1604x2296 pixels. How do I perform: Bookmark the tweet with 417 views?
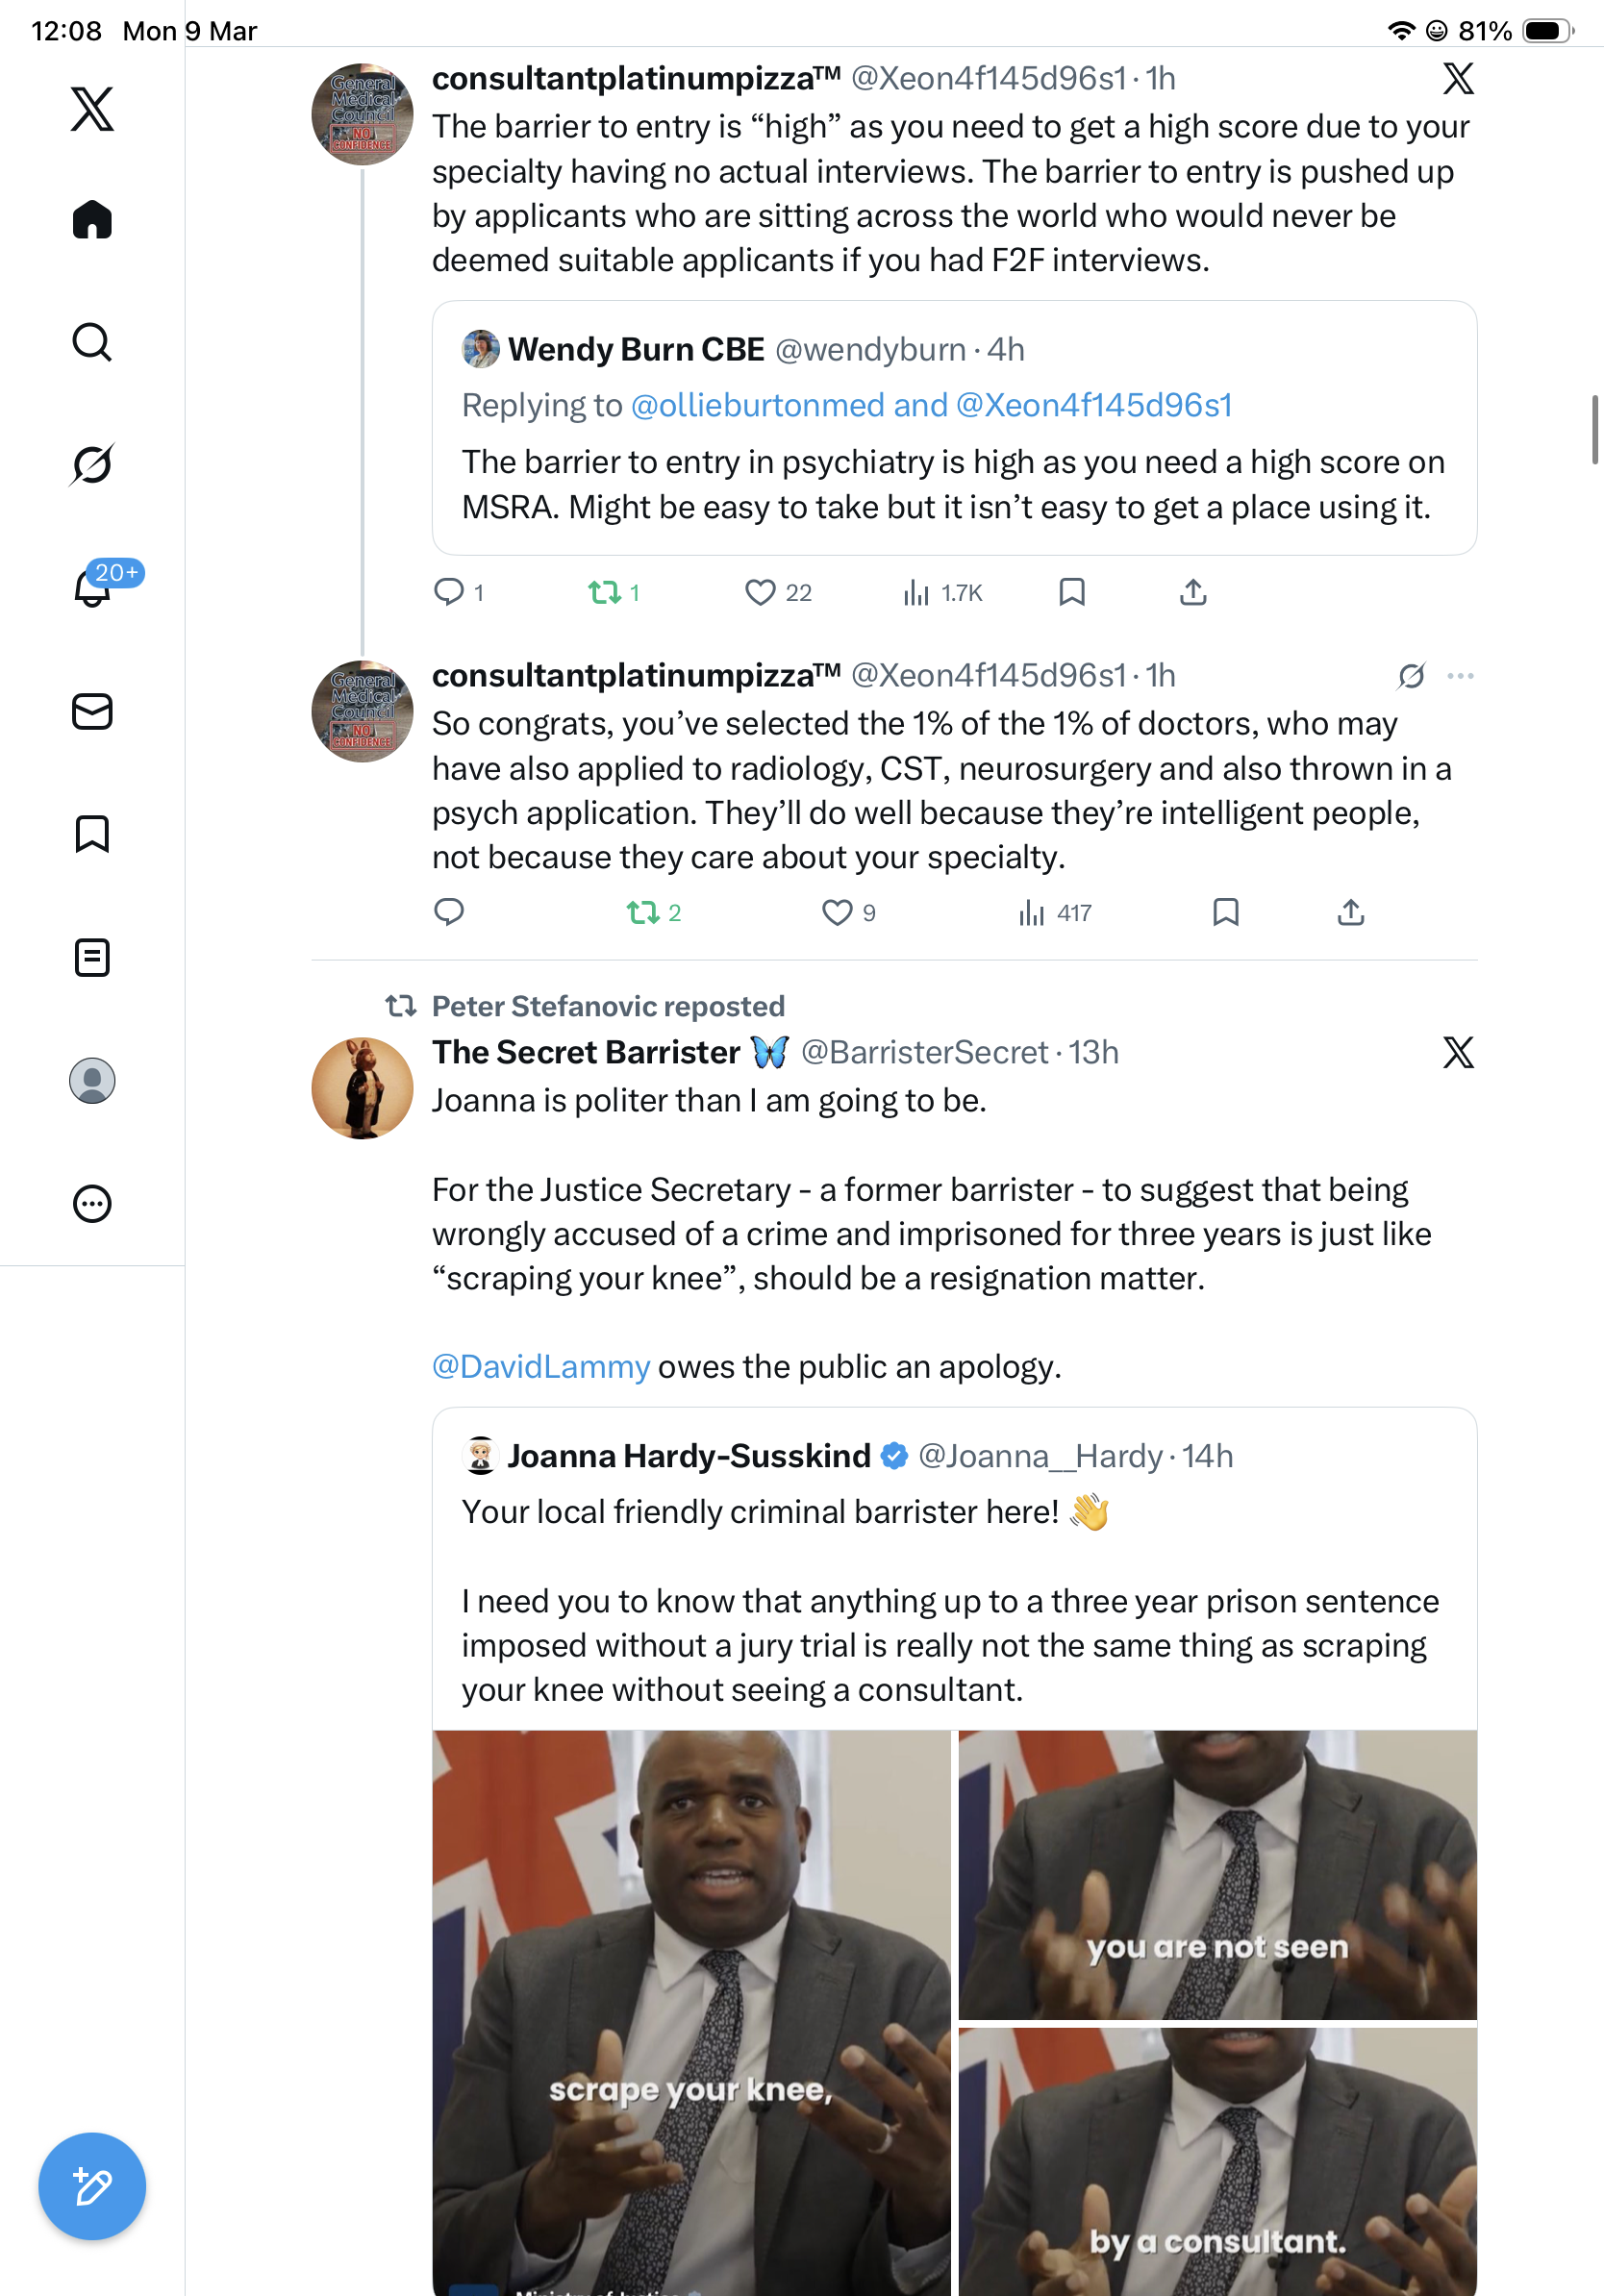(x=1225, y=912)
